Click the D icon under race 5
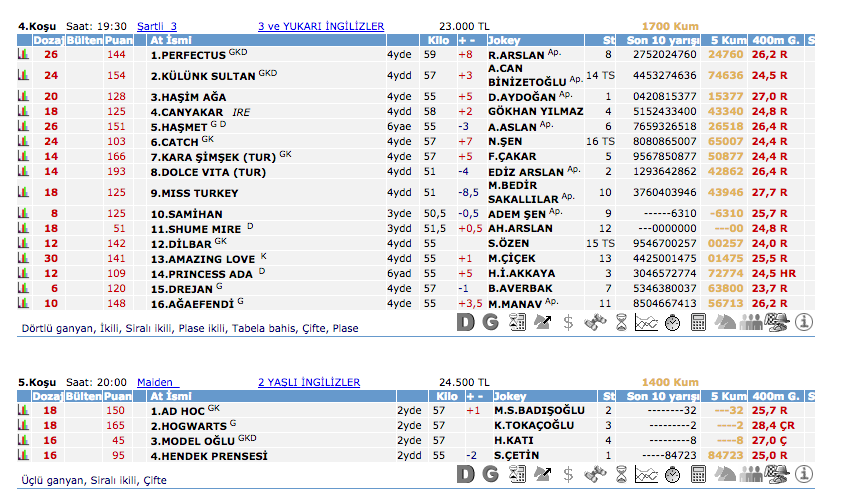844x503 pixels. [466, 474]
